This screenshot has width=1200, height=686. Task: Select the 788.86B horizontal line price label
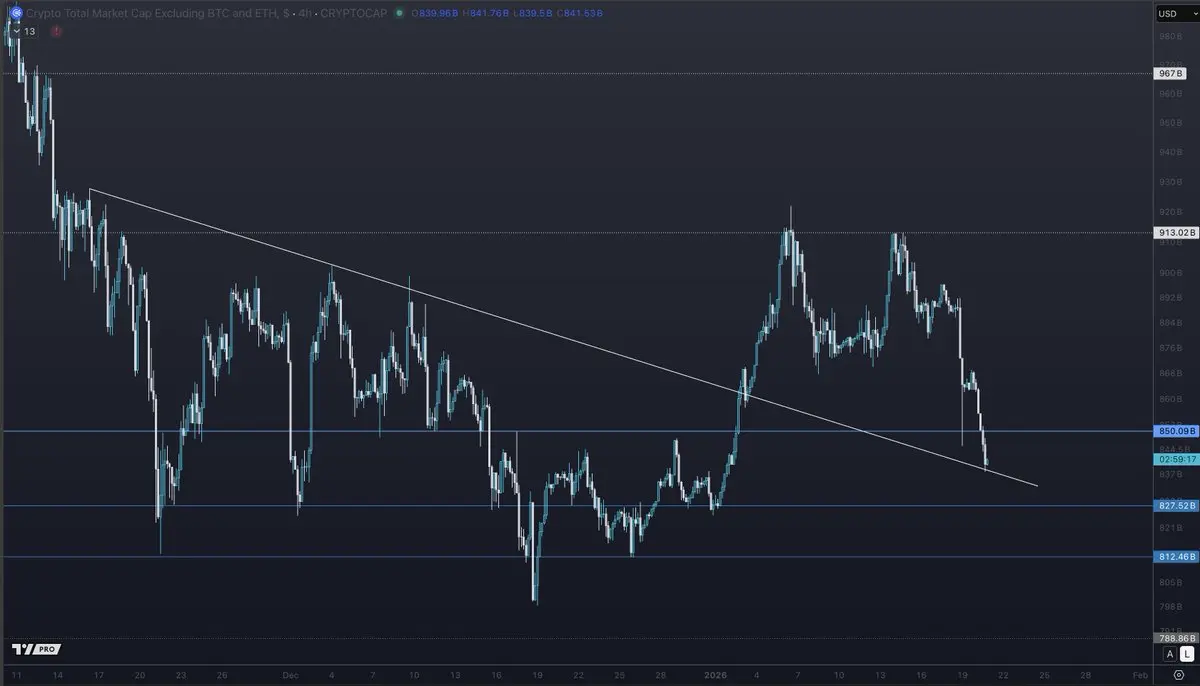point(1176,638)
